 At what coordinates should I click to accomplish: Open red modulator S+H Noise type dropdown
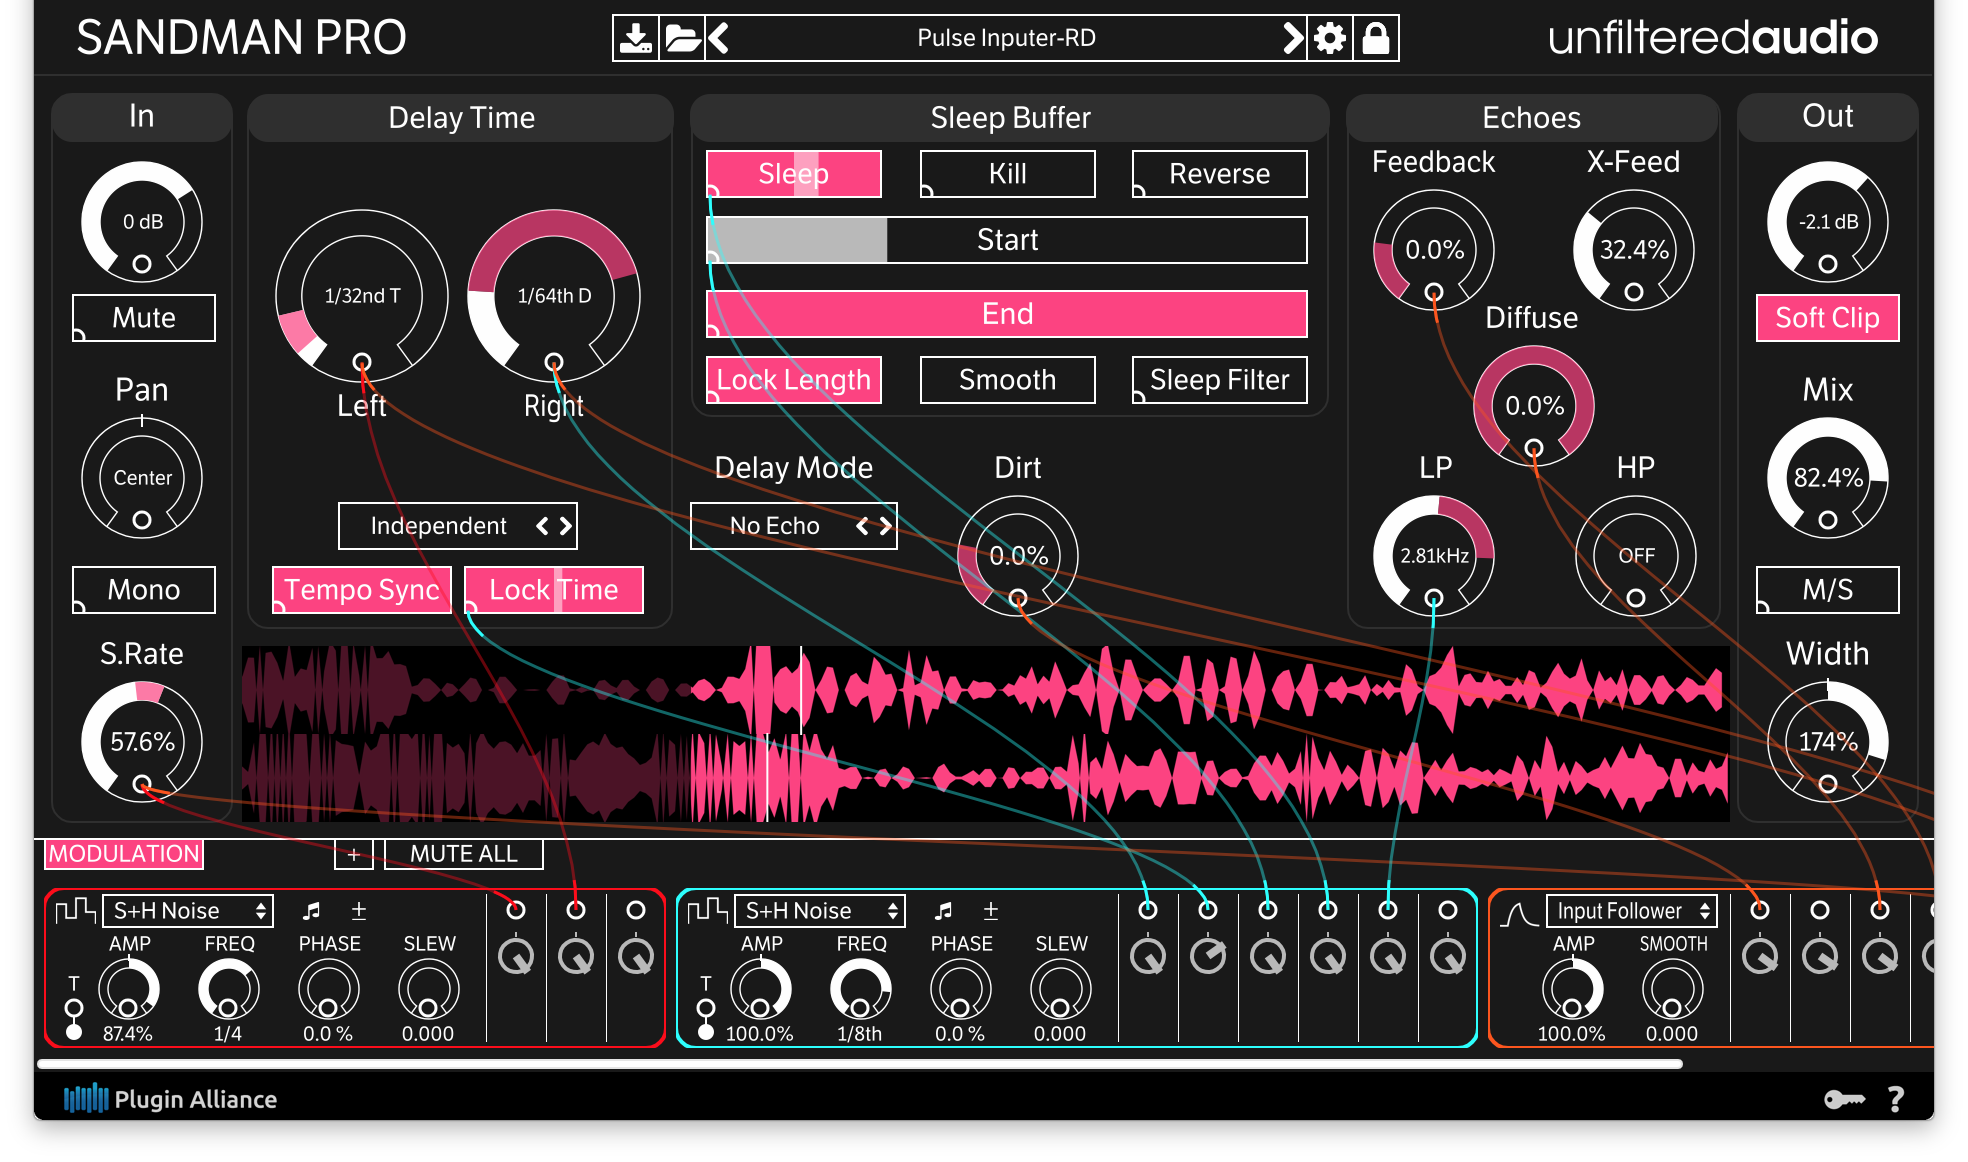[188, 911]
